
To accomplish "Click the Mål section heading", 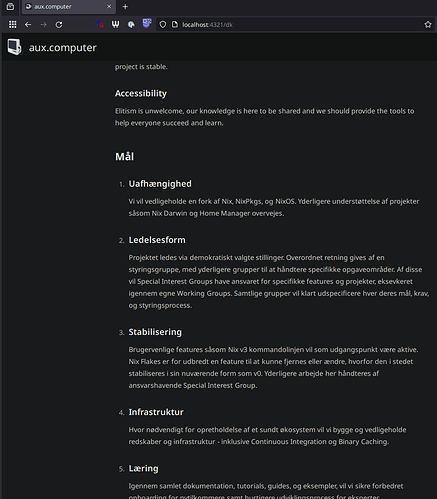I will (124, 156).
